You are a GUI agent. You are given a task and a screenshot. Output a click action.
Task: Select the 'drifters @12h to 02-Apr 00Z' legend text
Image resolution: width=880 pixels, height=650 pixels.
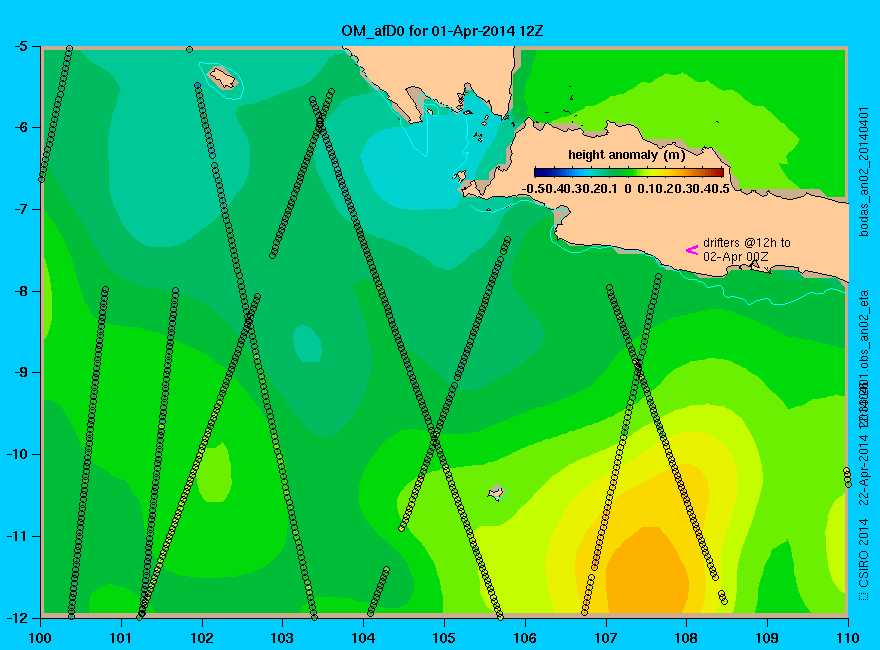click(746, 250)
